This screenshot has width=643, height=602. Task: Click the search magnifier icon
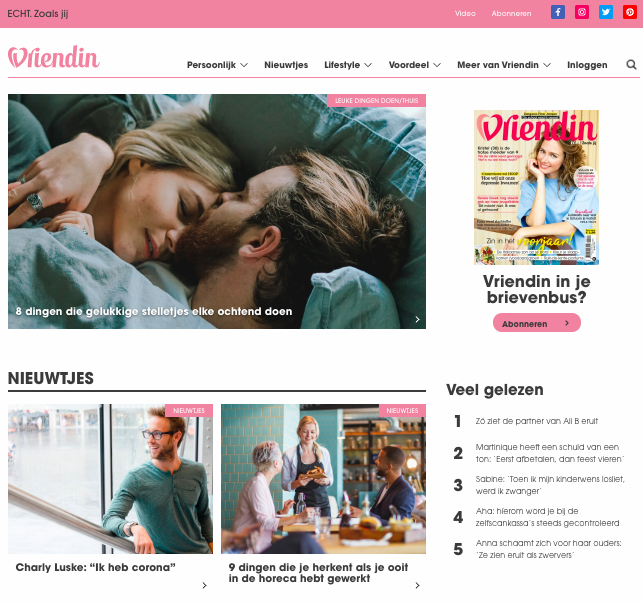pos(631,65)
